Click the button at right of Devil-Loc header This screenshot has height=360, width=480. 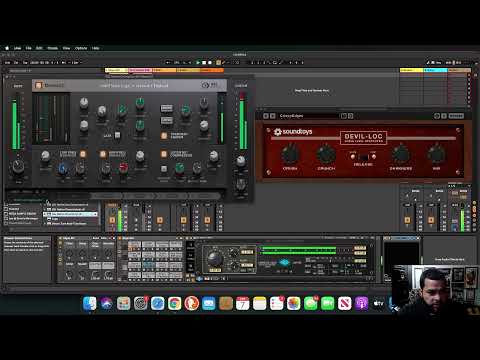point(456,116)
